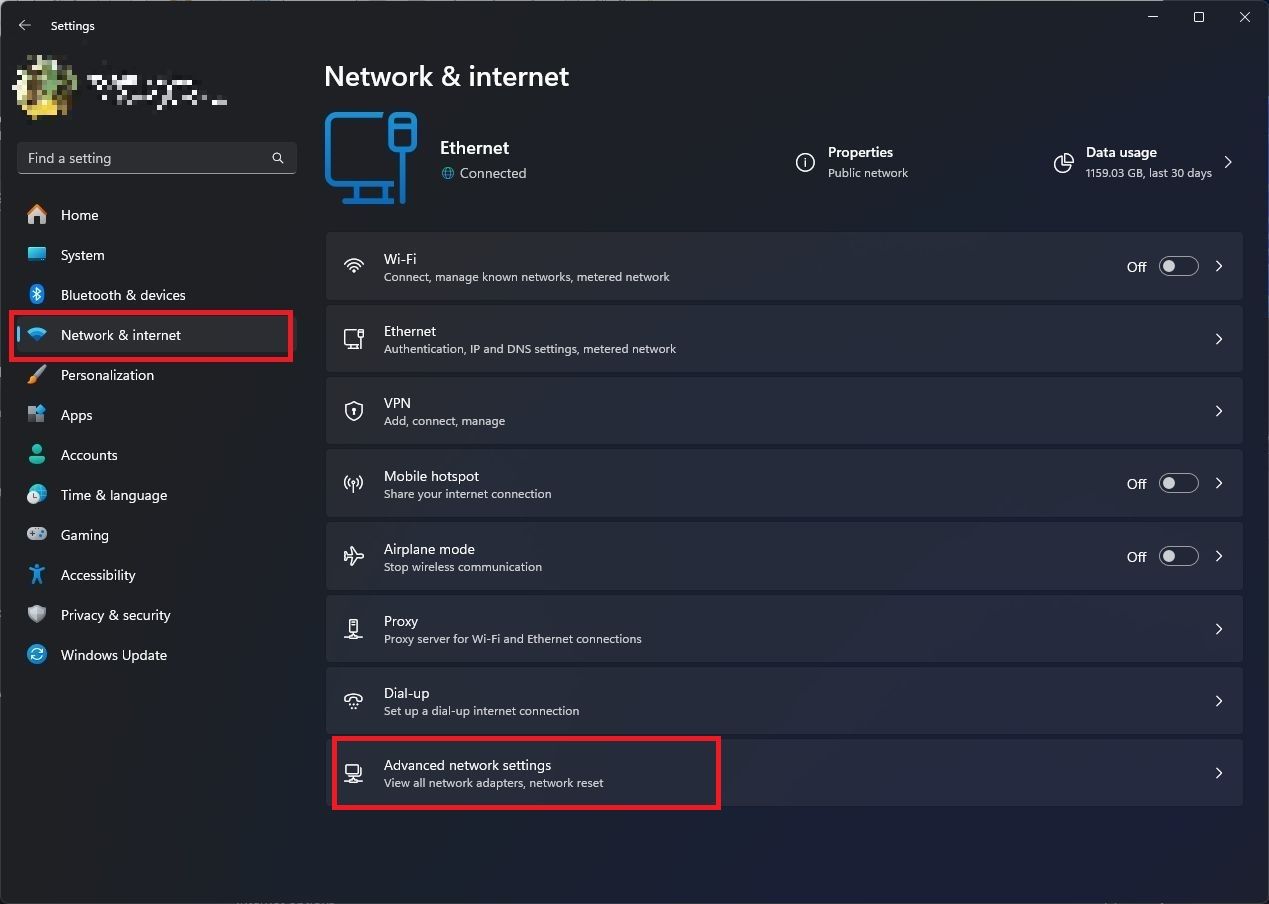
Task: Open Properties for the Public network
Action: click(860, 161)
